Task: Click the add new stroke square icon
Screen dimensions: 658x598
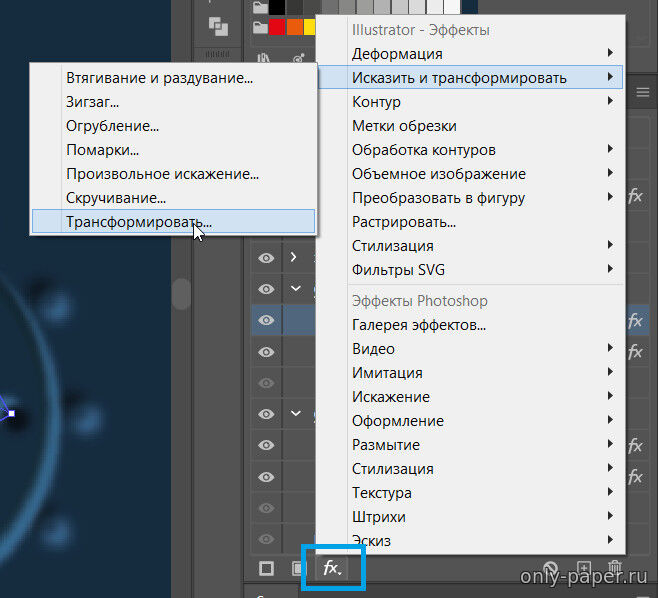Action: [266, 568]
